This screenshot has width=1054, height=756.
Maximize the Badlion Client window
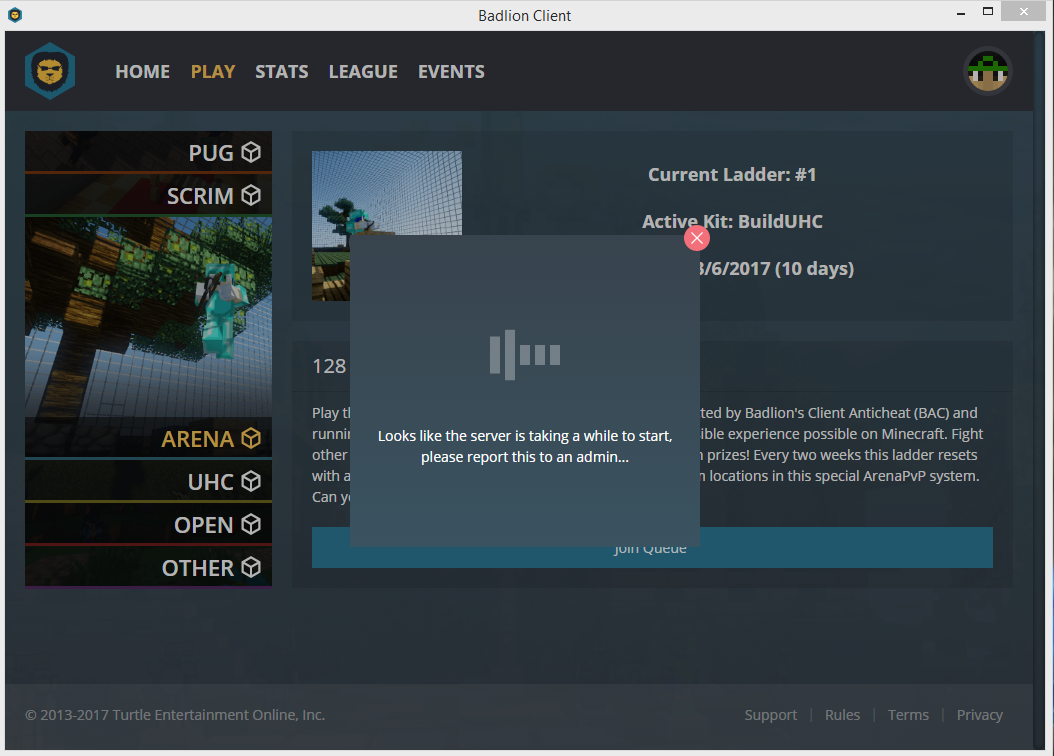tap(987, 11)
